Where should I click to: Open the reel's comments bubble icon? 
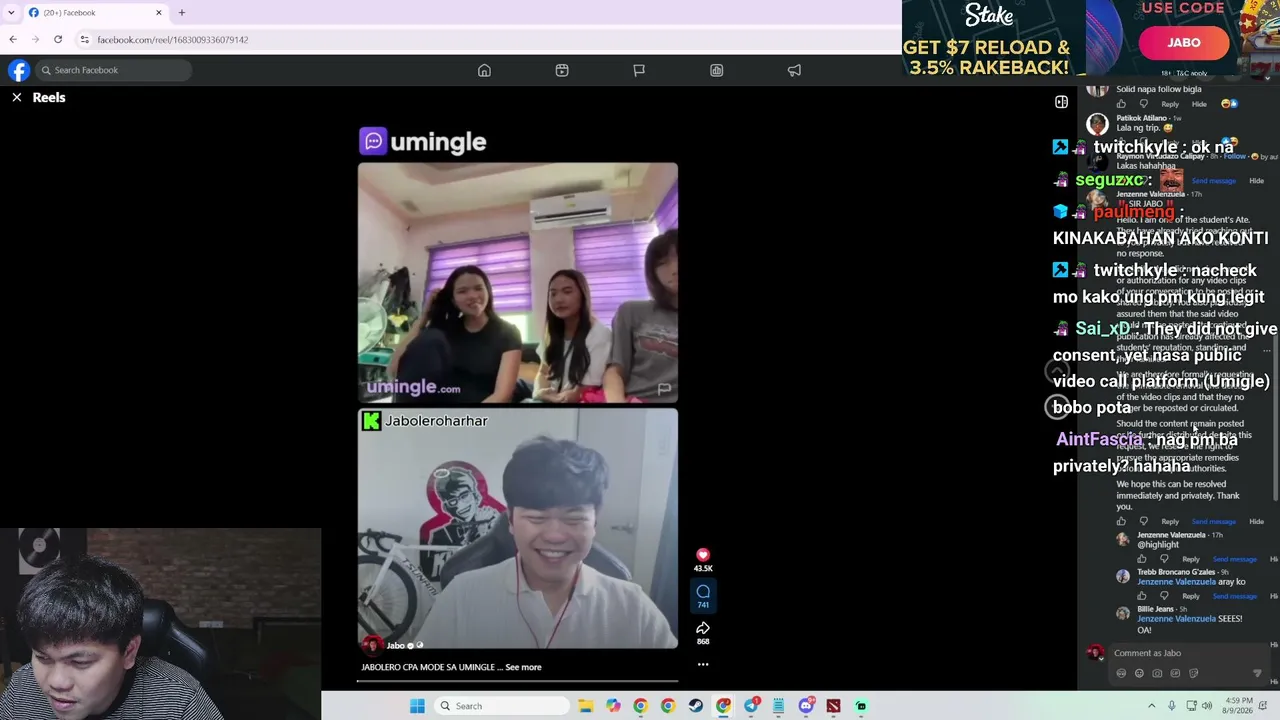pyautogui.click(x=703, y=592)
